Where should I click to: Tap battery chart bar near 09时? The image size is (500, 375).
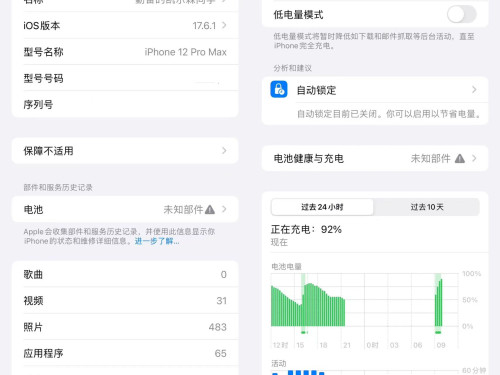[x=439, y=303]
